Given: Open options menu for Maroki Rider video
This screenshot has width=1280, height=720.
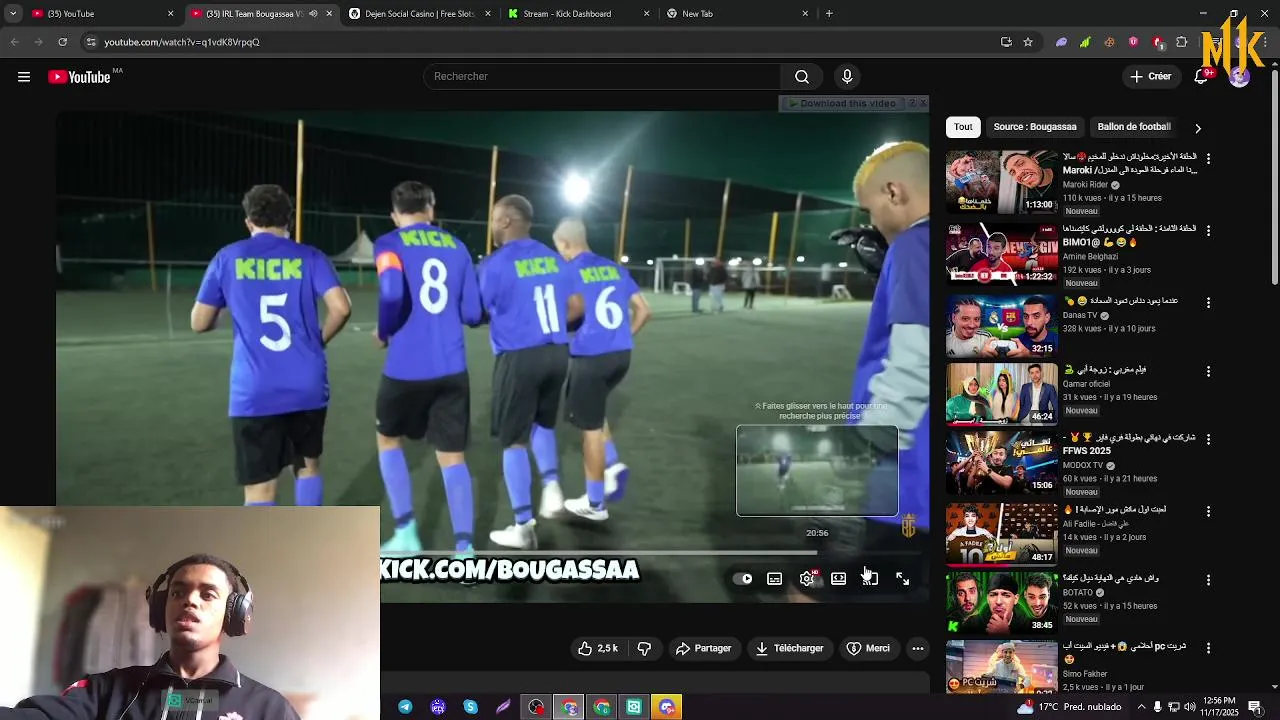Looking at the screenshot, I should 1208,159.
